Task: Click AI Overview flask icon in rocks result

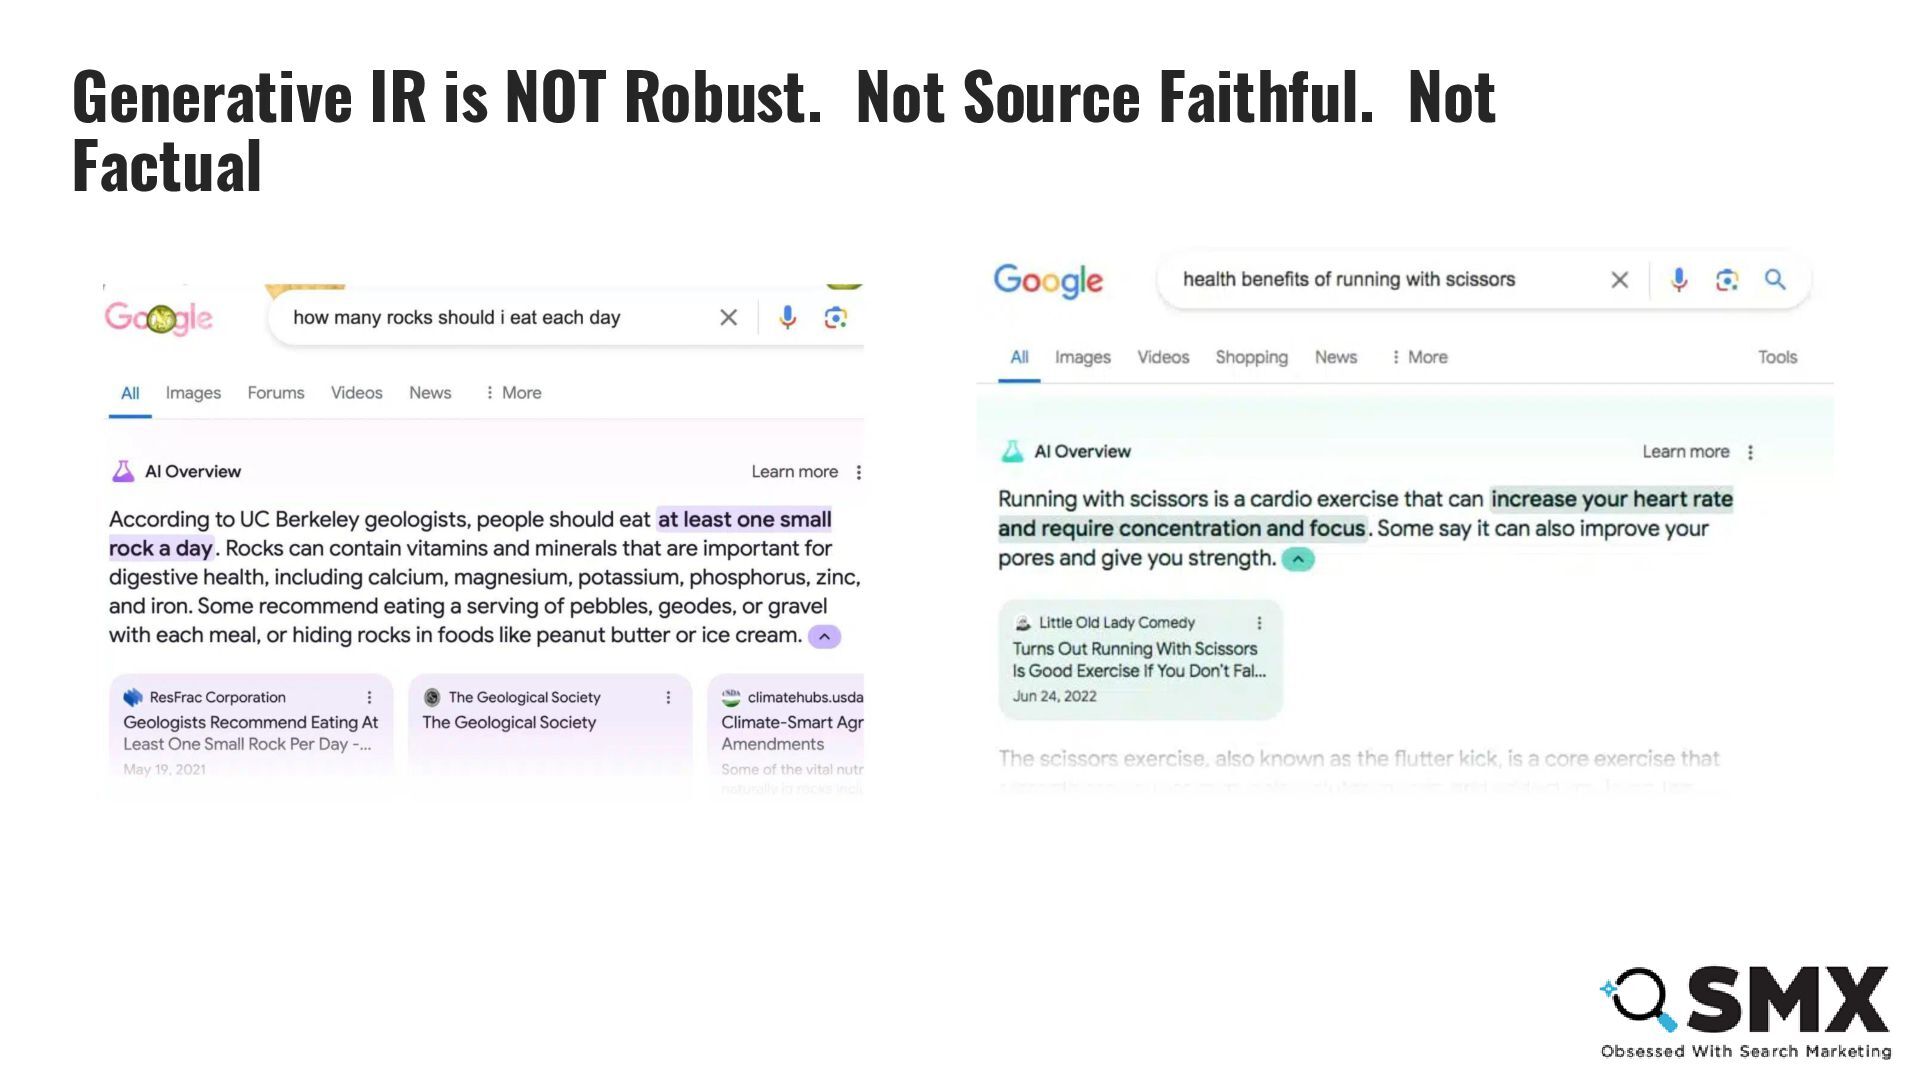Action: point(123,471)
